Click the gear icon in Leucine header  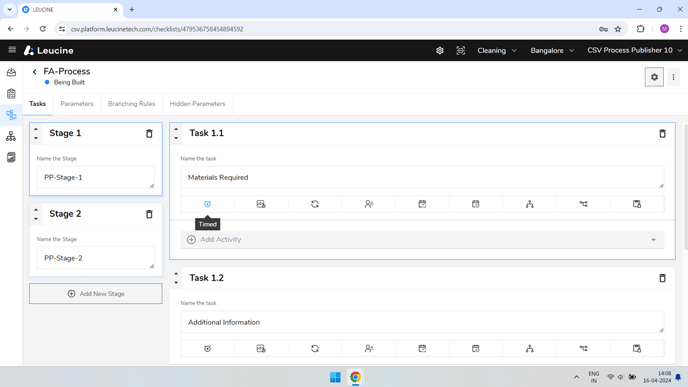point(440,50)
